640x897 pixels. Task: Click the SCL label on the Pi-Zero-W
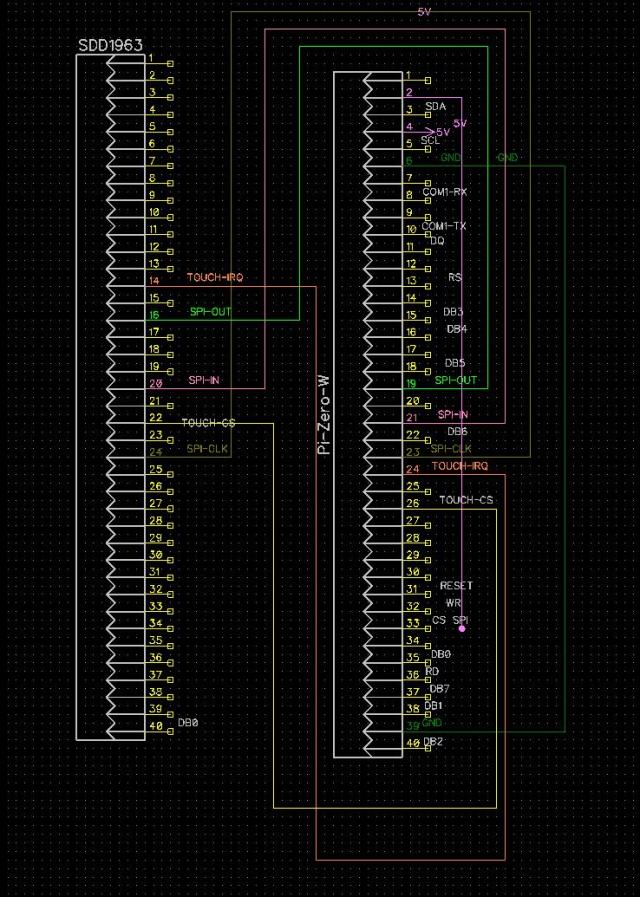click(x=430, y=141)
